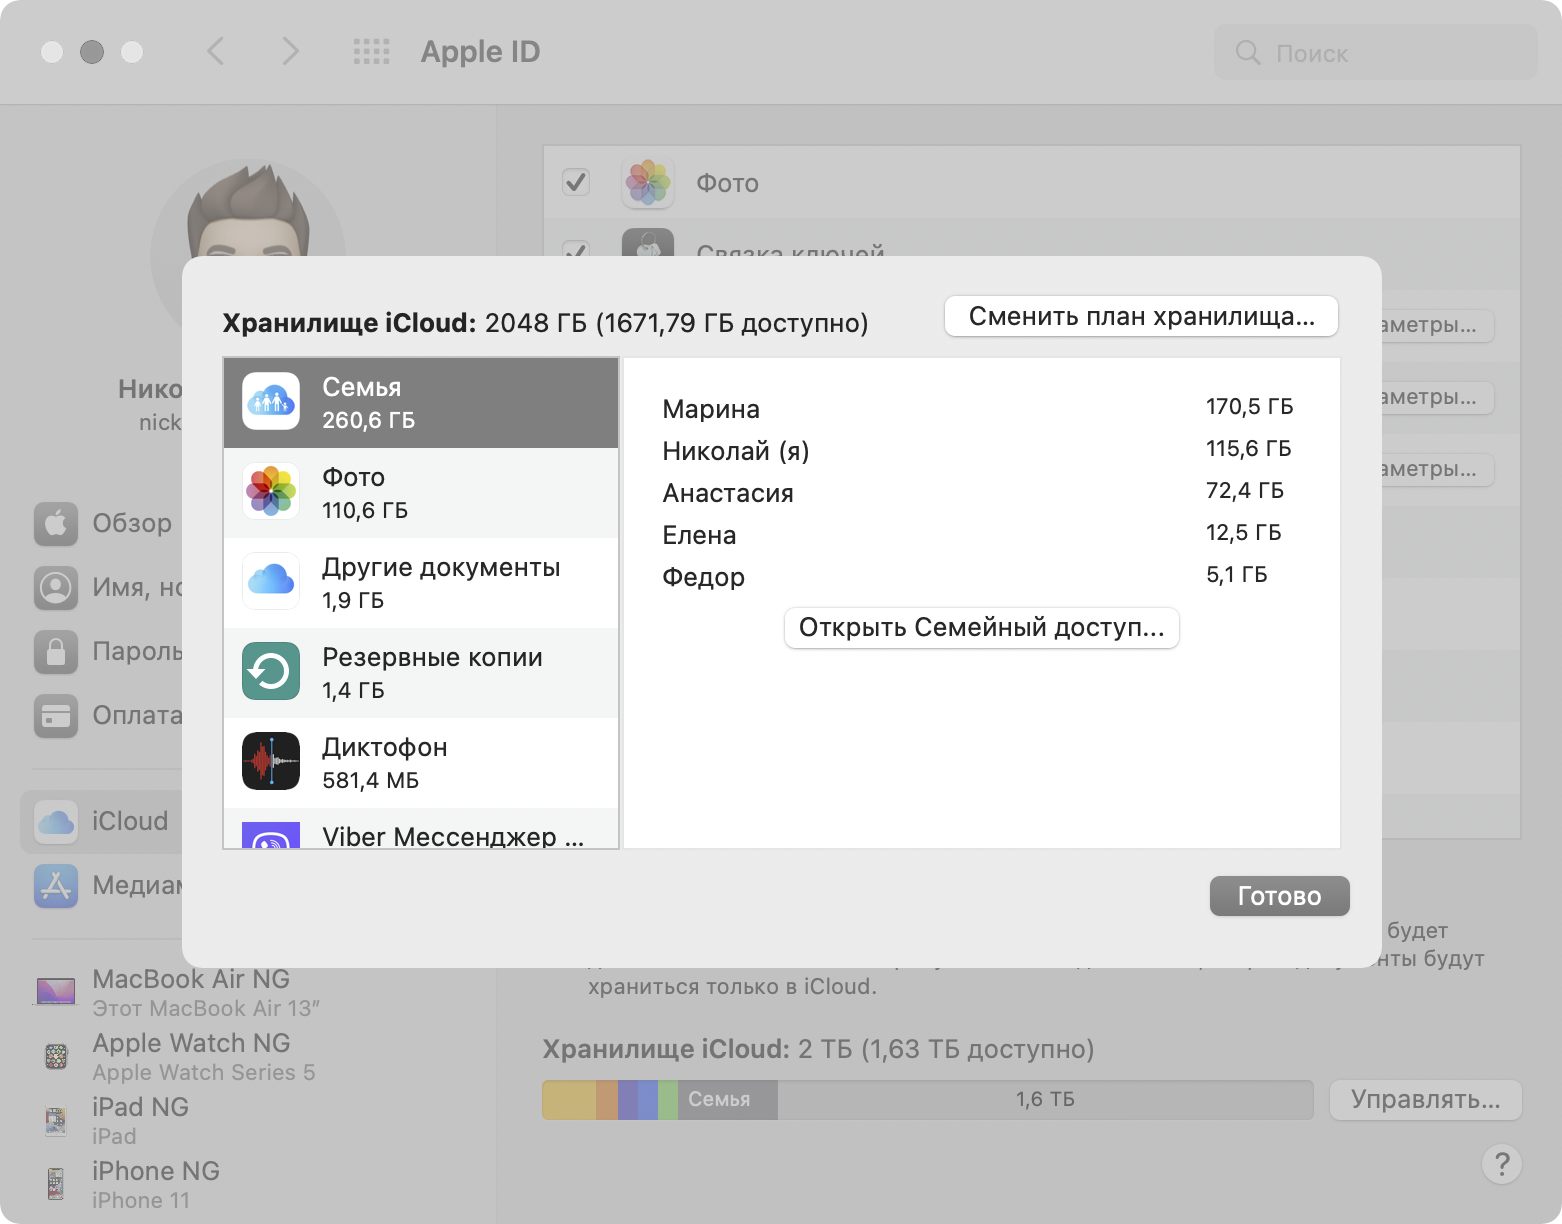Image resolution: width=1562 pixels, height=1224 pixels.
Task: Select the iCloud icon in sidebar
Action: (56, 821)
